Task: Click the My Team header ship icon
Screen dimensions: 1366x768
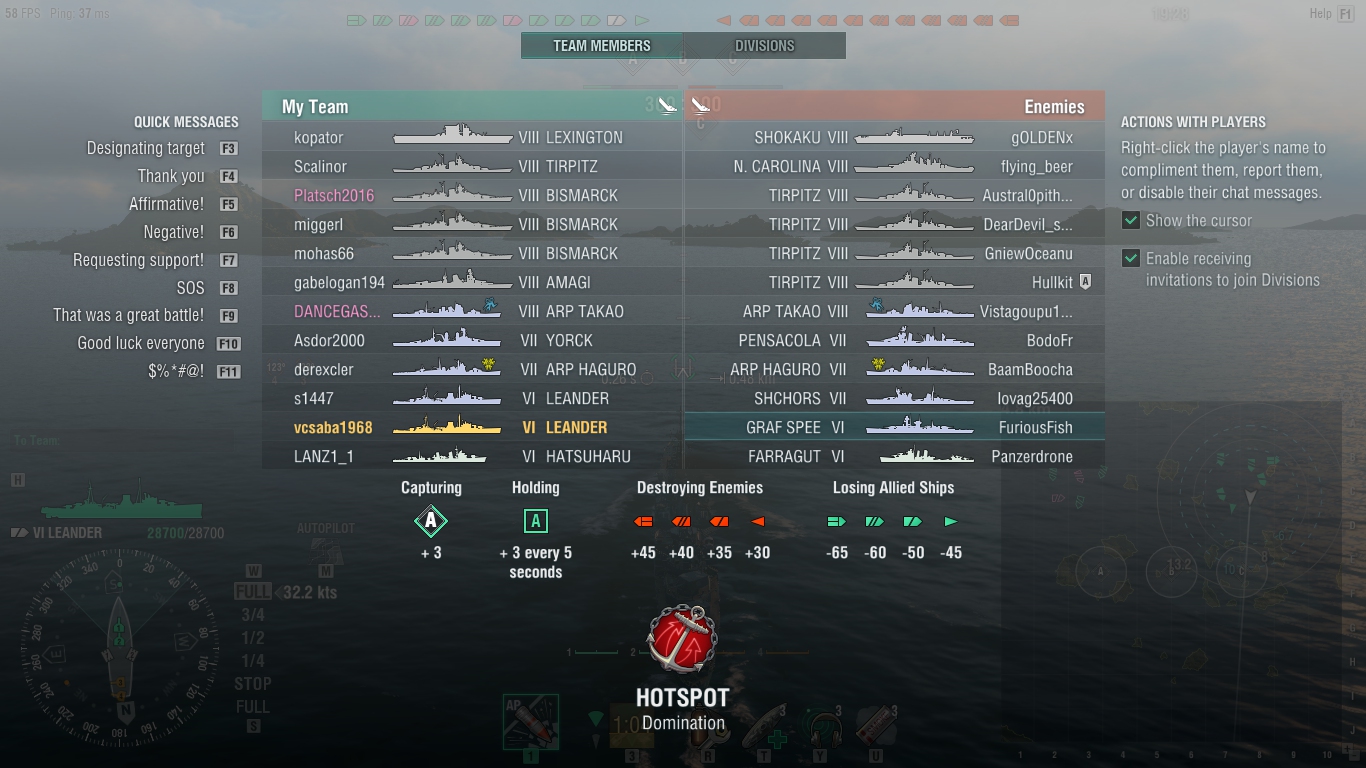Action: click(x=667, y=105)
